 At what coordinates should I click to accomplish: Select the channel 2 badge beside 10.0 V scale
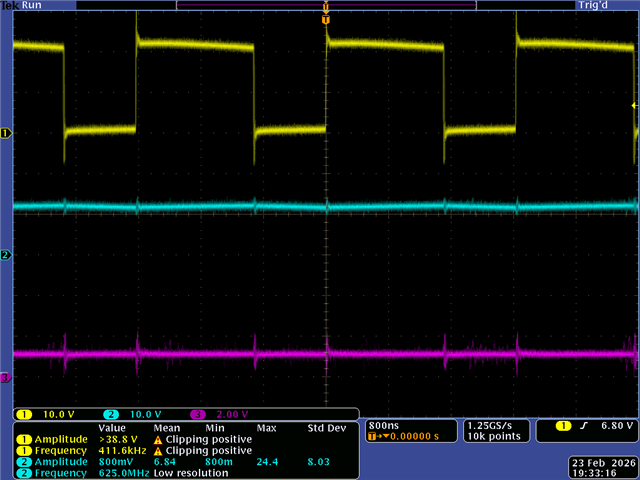(111, 415)
